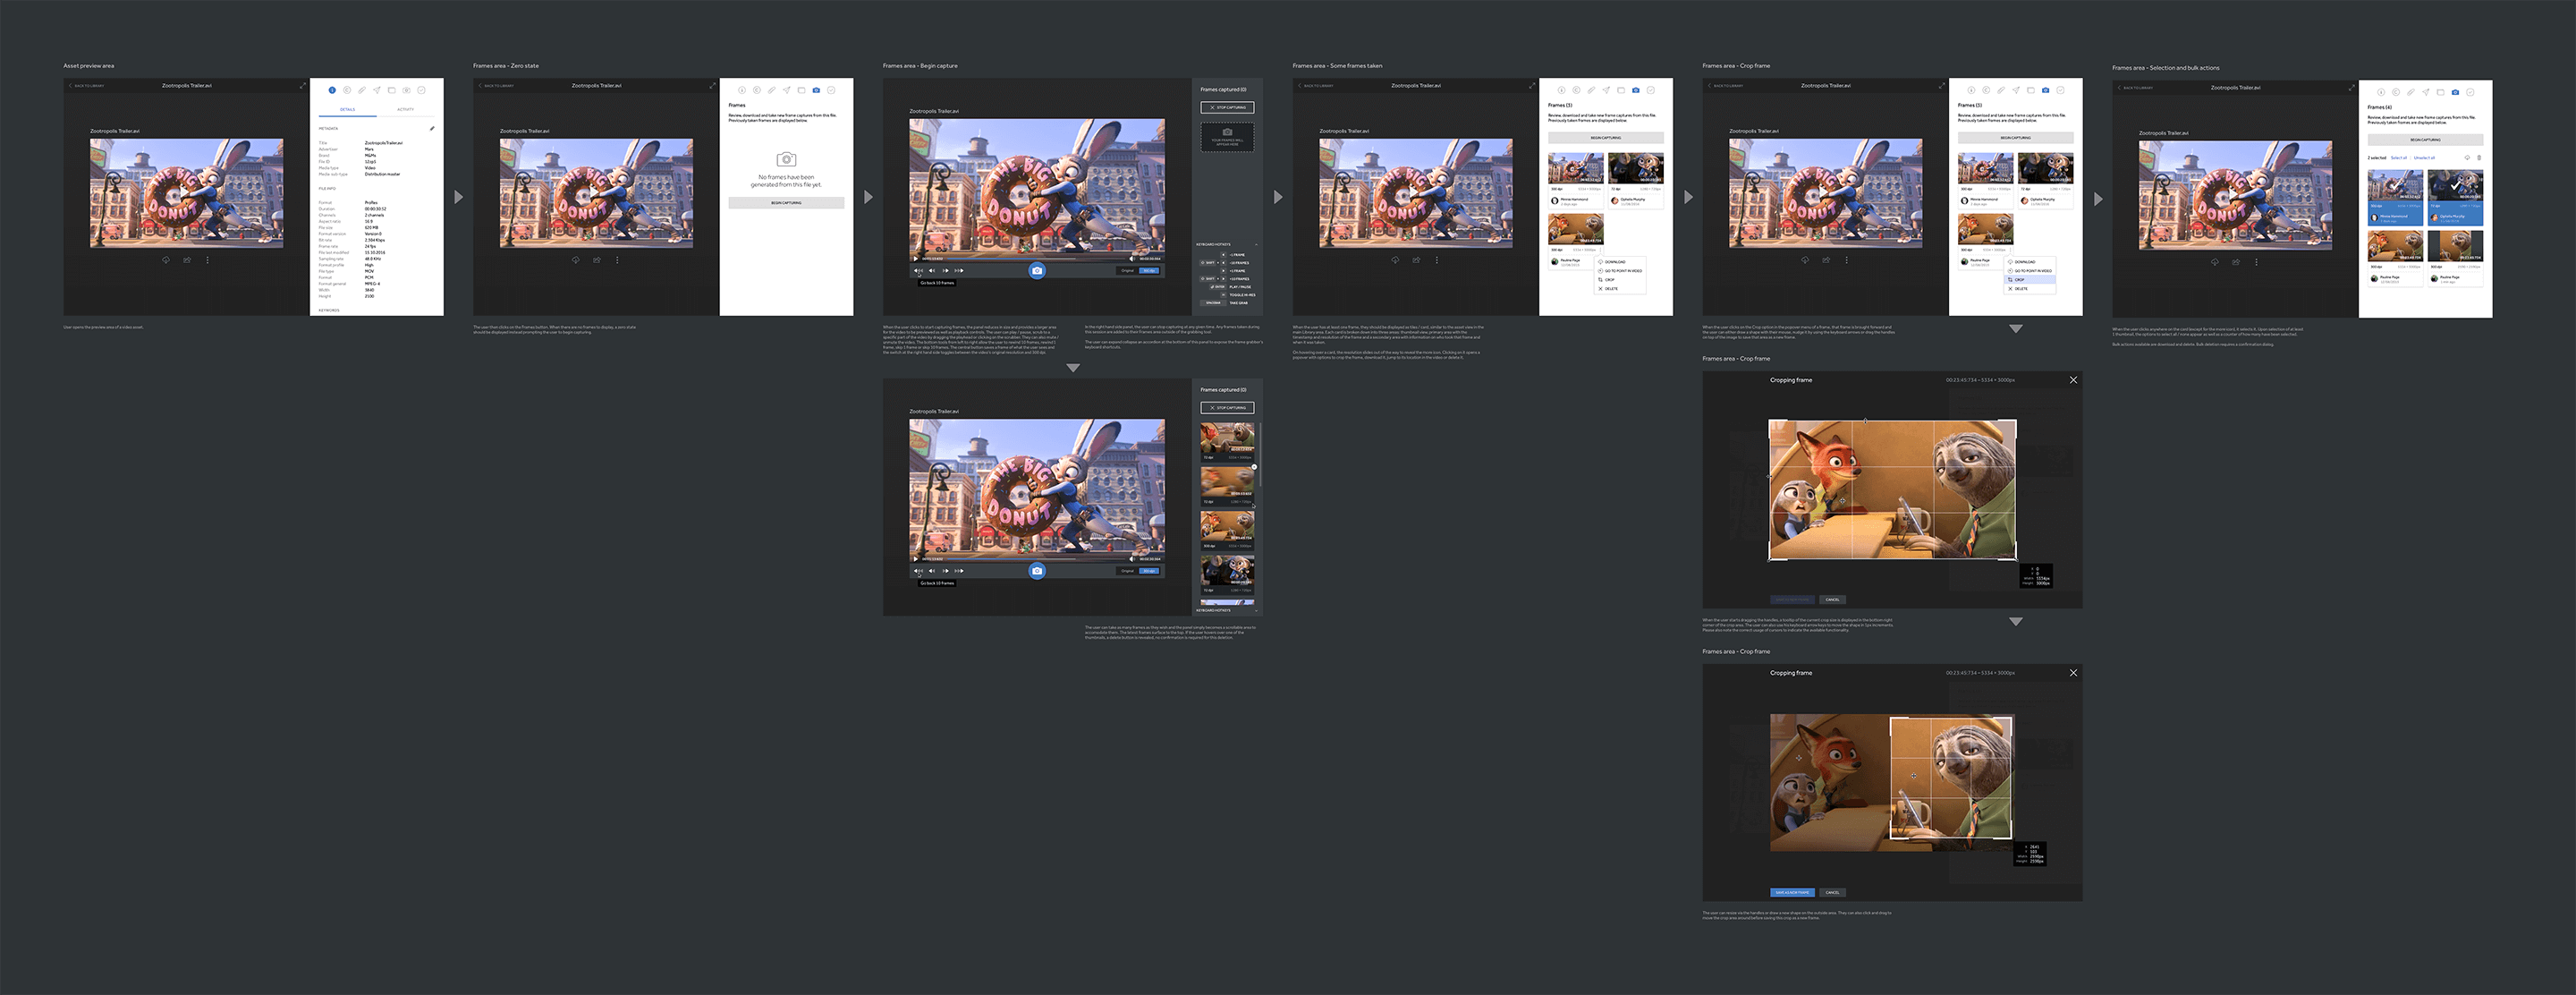Open three-dot menu under Crop frame mockup video

[1847, 260]
